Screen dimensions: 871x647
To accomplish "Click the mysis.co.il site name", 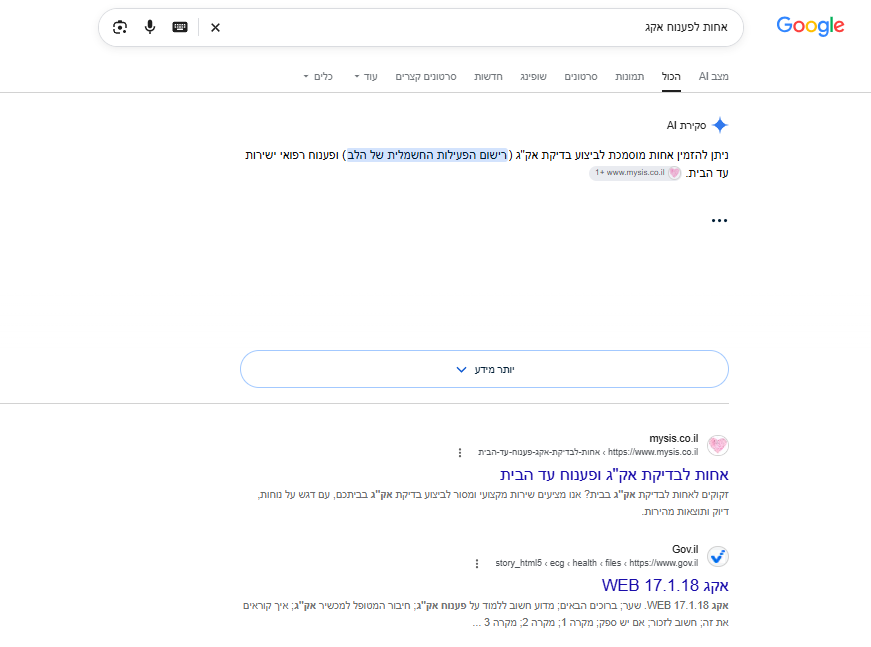I will [x=674, y=439].
